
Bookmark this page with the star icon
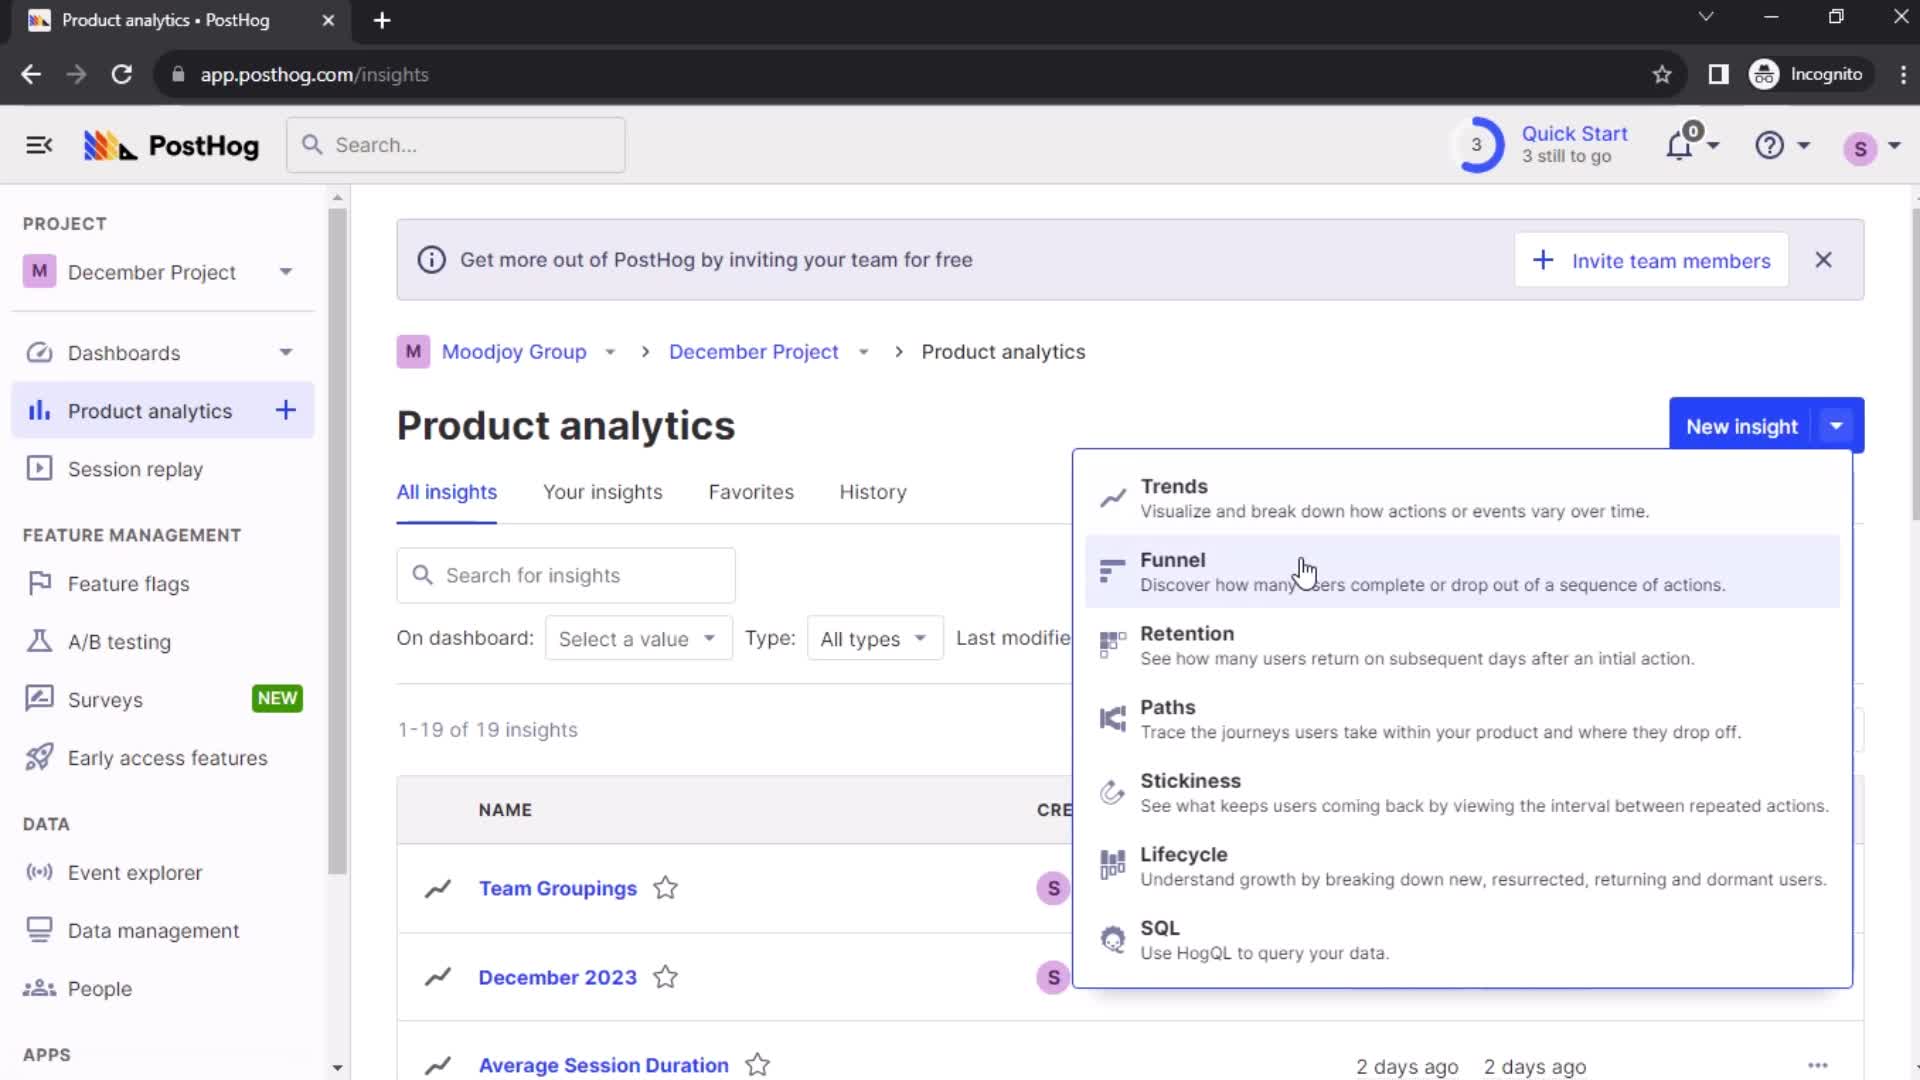tap(1662, 75)
